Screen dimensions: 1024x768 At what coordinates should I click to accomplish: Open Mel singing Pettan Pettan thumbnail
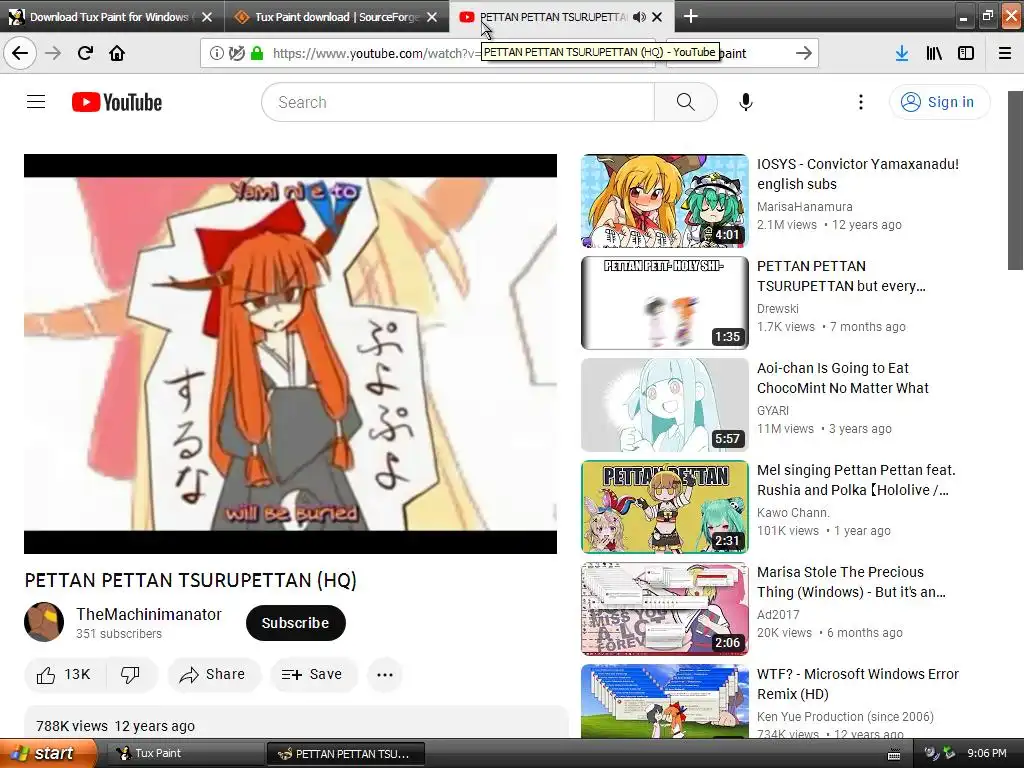[665, 507]
